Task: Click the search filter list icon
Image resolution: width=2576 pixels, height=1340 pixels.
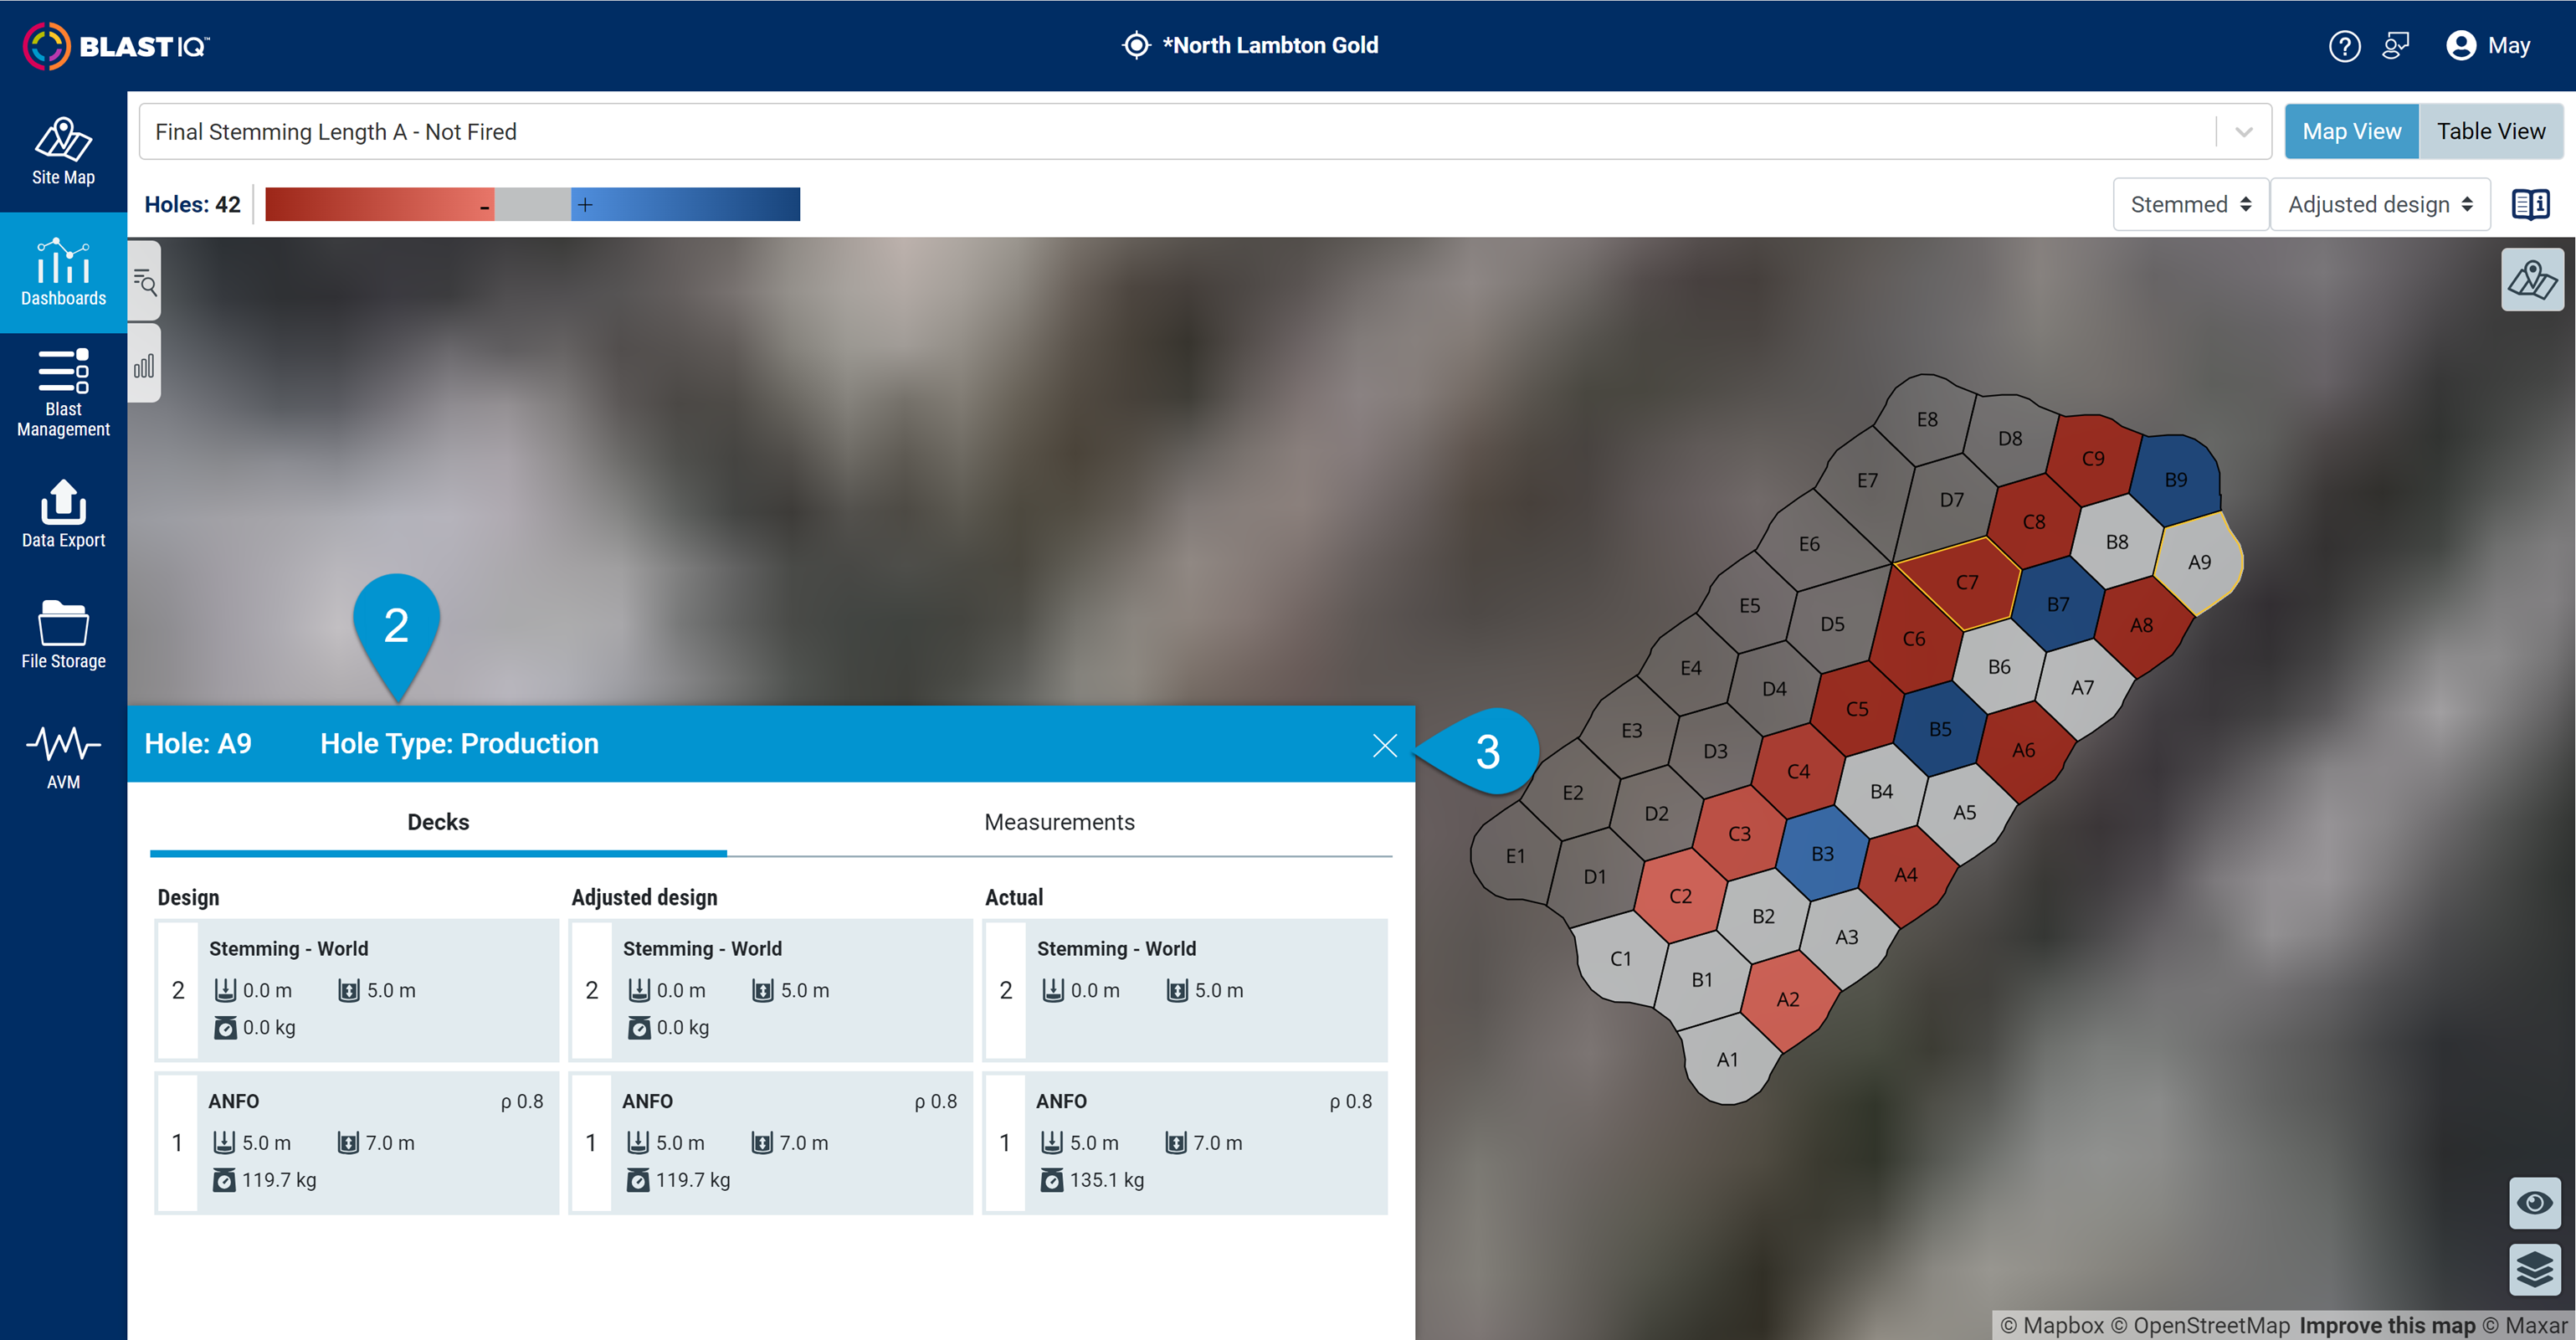Action: pyautogui.click(x=145, y=282)
